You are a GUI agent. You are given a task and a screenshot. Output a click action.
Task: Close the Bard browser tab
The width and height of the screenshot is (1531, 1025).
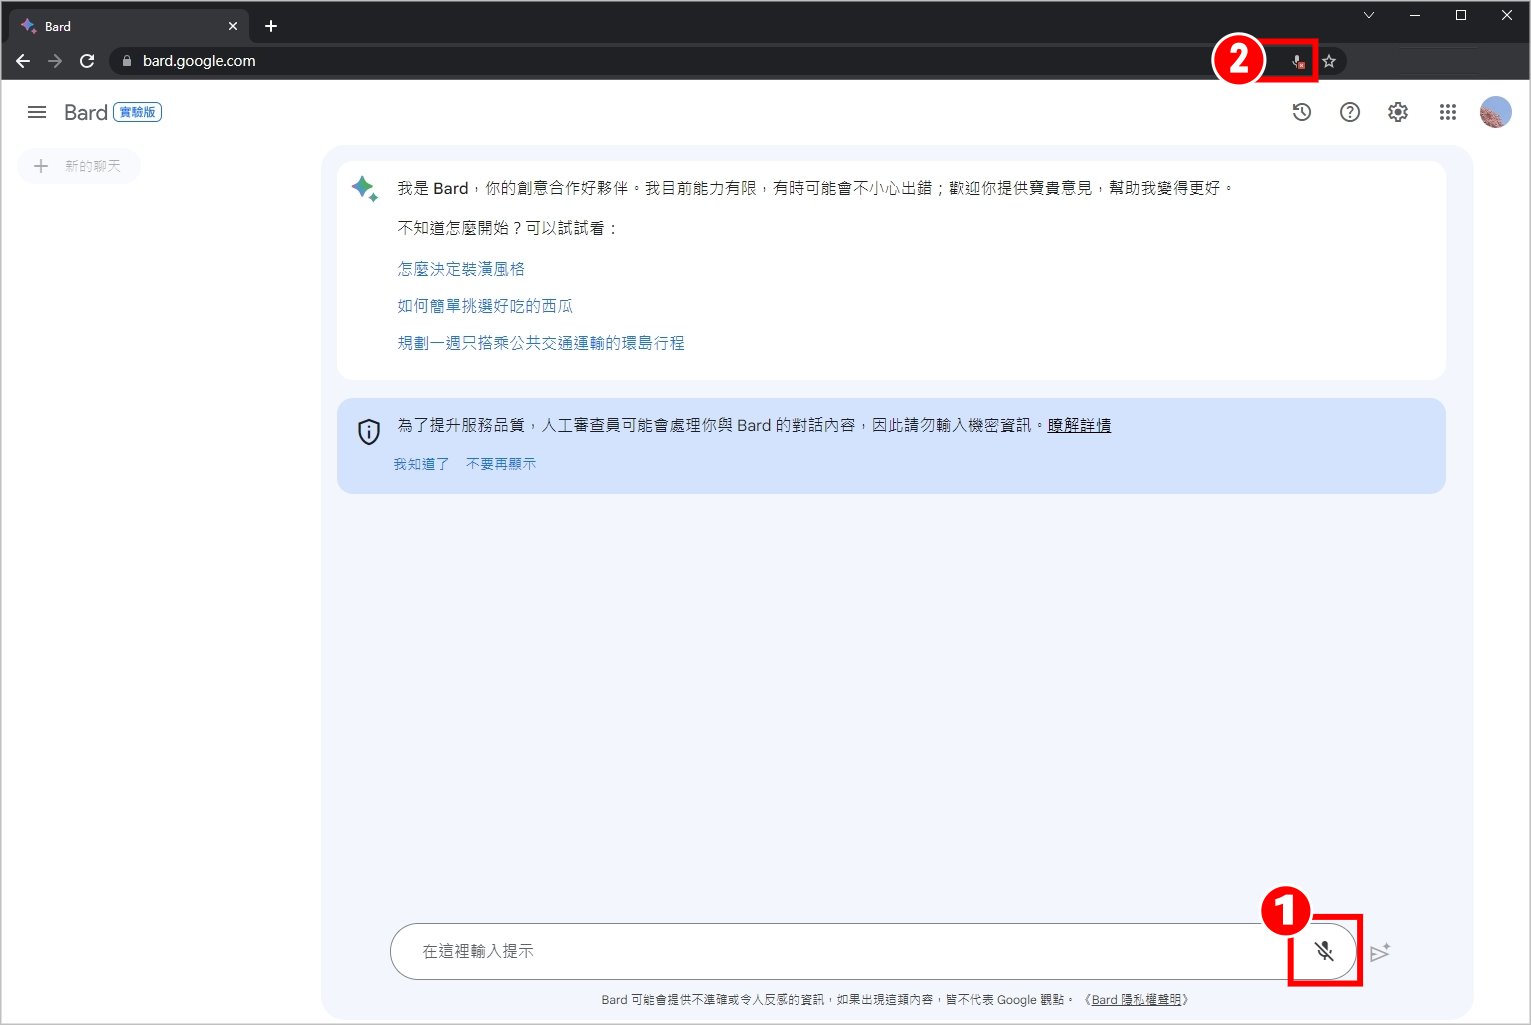(233, 26)
